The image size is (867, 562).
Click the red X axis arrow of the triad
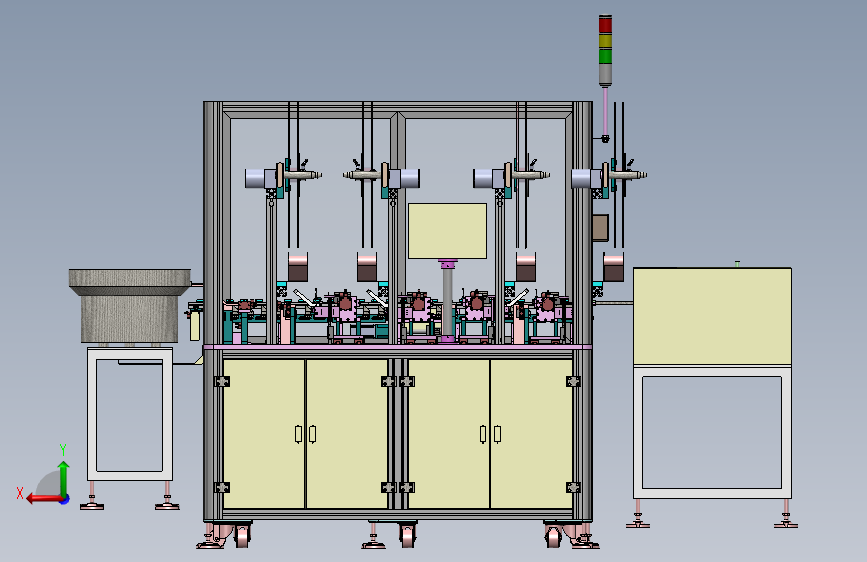pos(44,499)
